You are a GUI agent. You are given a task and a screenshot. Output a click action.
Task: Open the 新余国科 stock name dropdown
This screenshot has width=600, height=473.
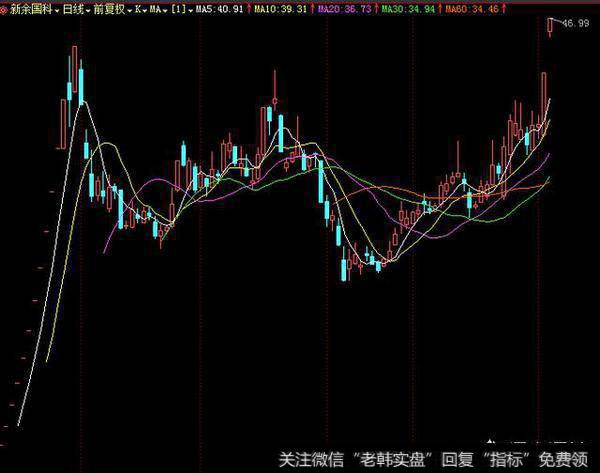click(x=28, y=8)
